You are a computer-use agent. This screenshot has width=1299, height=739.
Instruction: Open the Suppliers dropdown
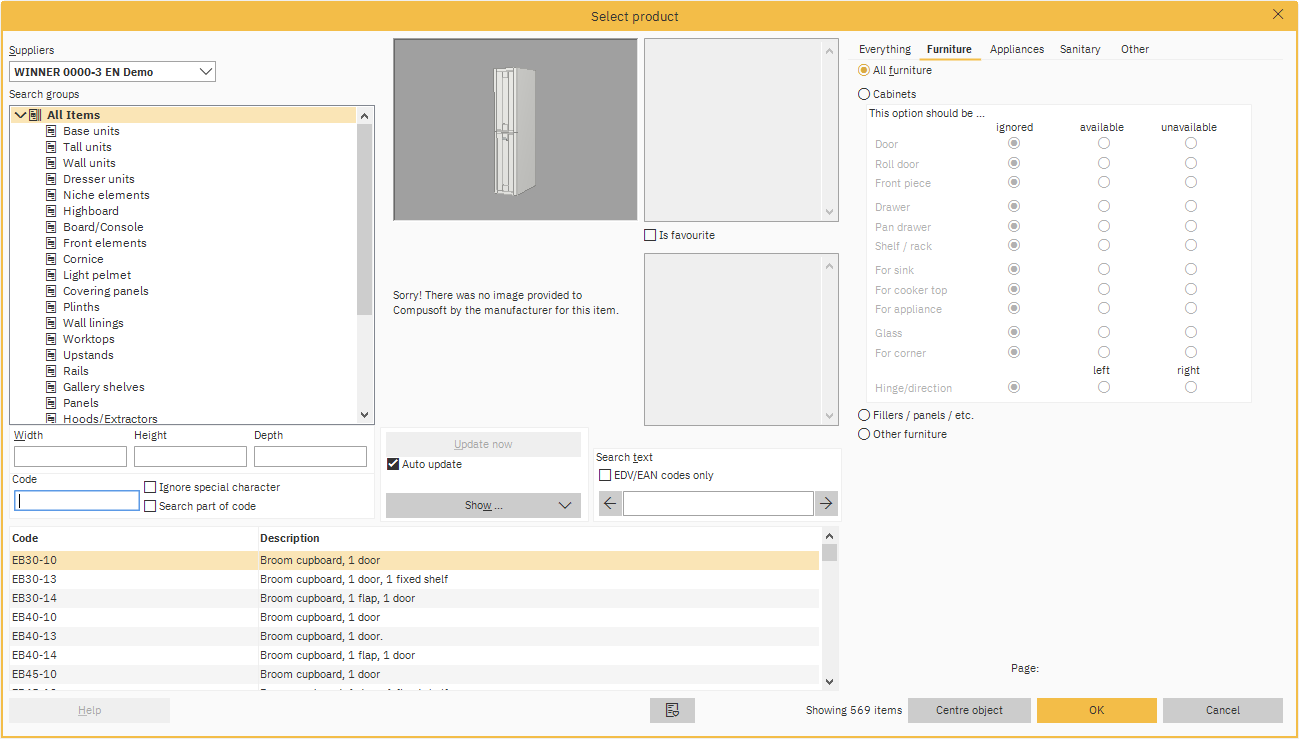(x=206, y=71)
